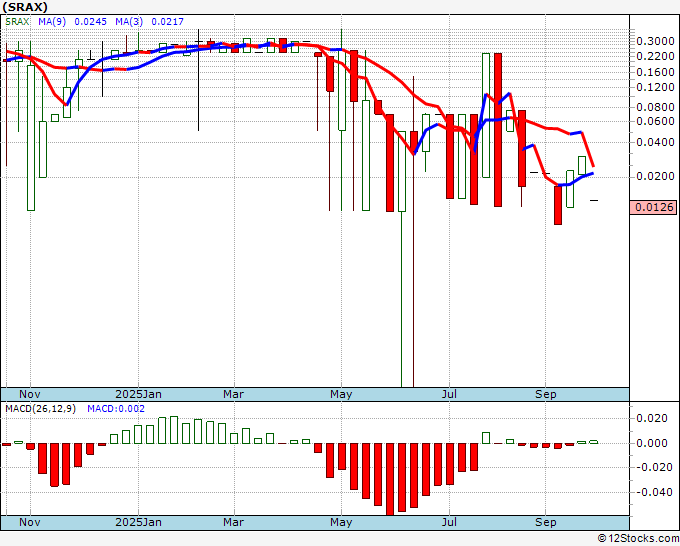Click the MA(9) value 0.0245
This screenshot has width=680, height=546.
pyautogui.click(x=90, y=21)
